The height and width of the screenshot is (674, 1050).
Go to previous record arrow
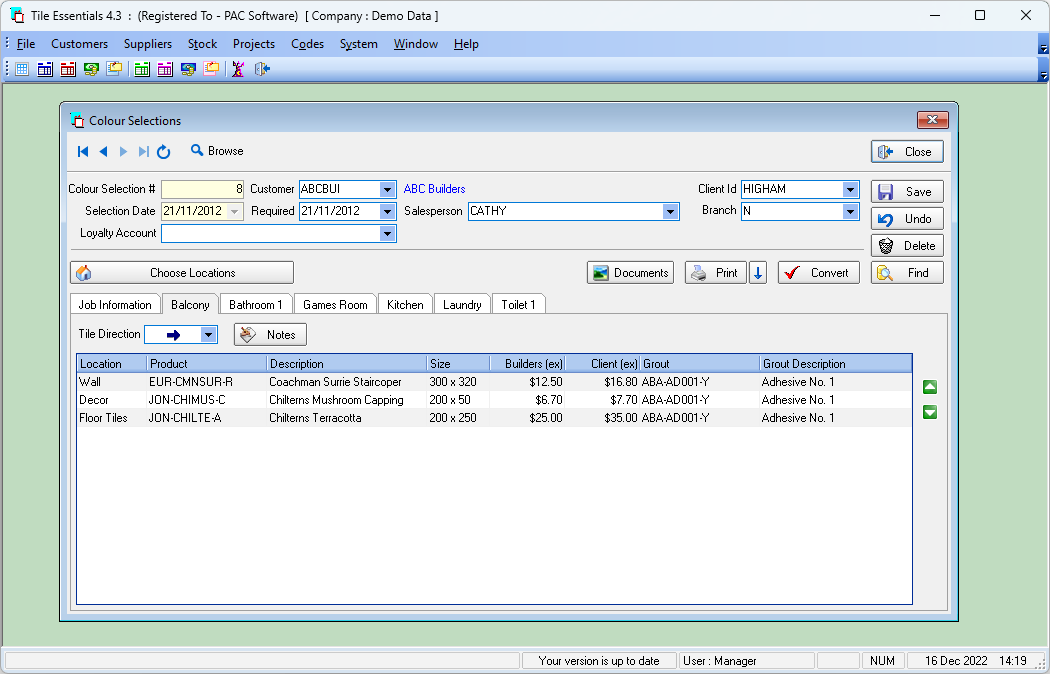pyautogui.click(x=103, y=152)
